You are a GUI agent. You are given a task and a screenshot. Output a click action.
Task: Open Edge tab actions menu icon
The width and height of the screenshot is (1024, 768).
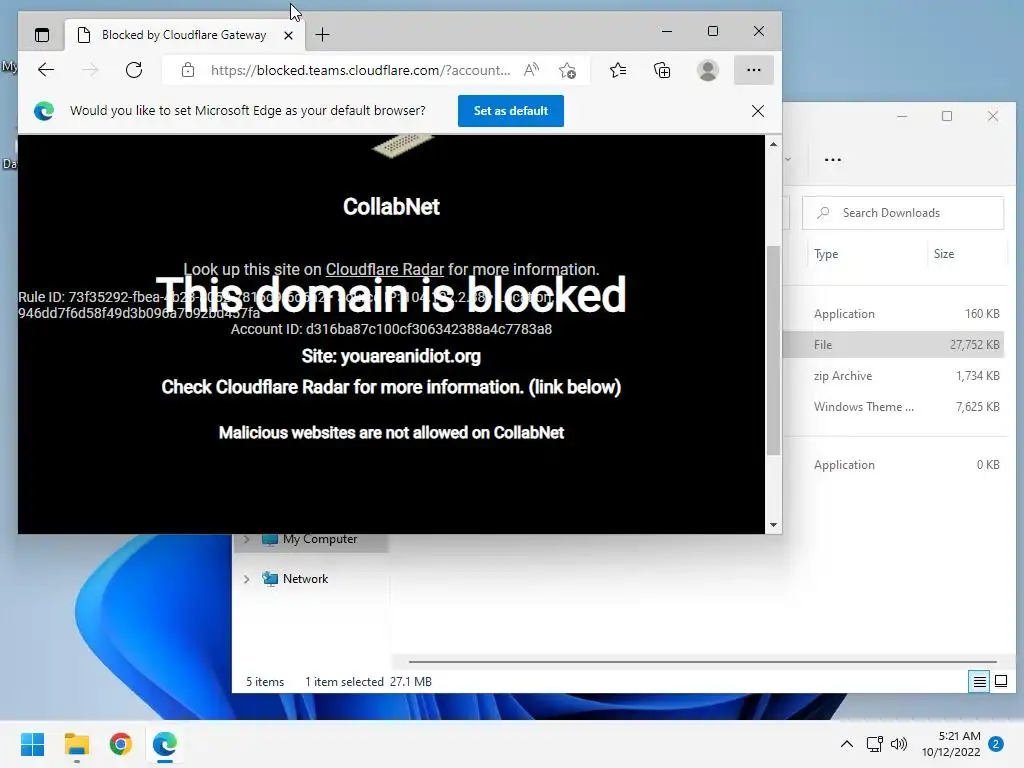pyautogui.click(x=42, y=35)
